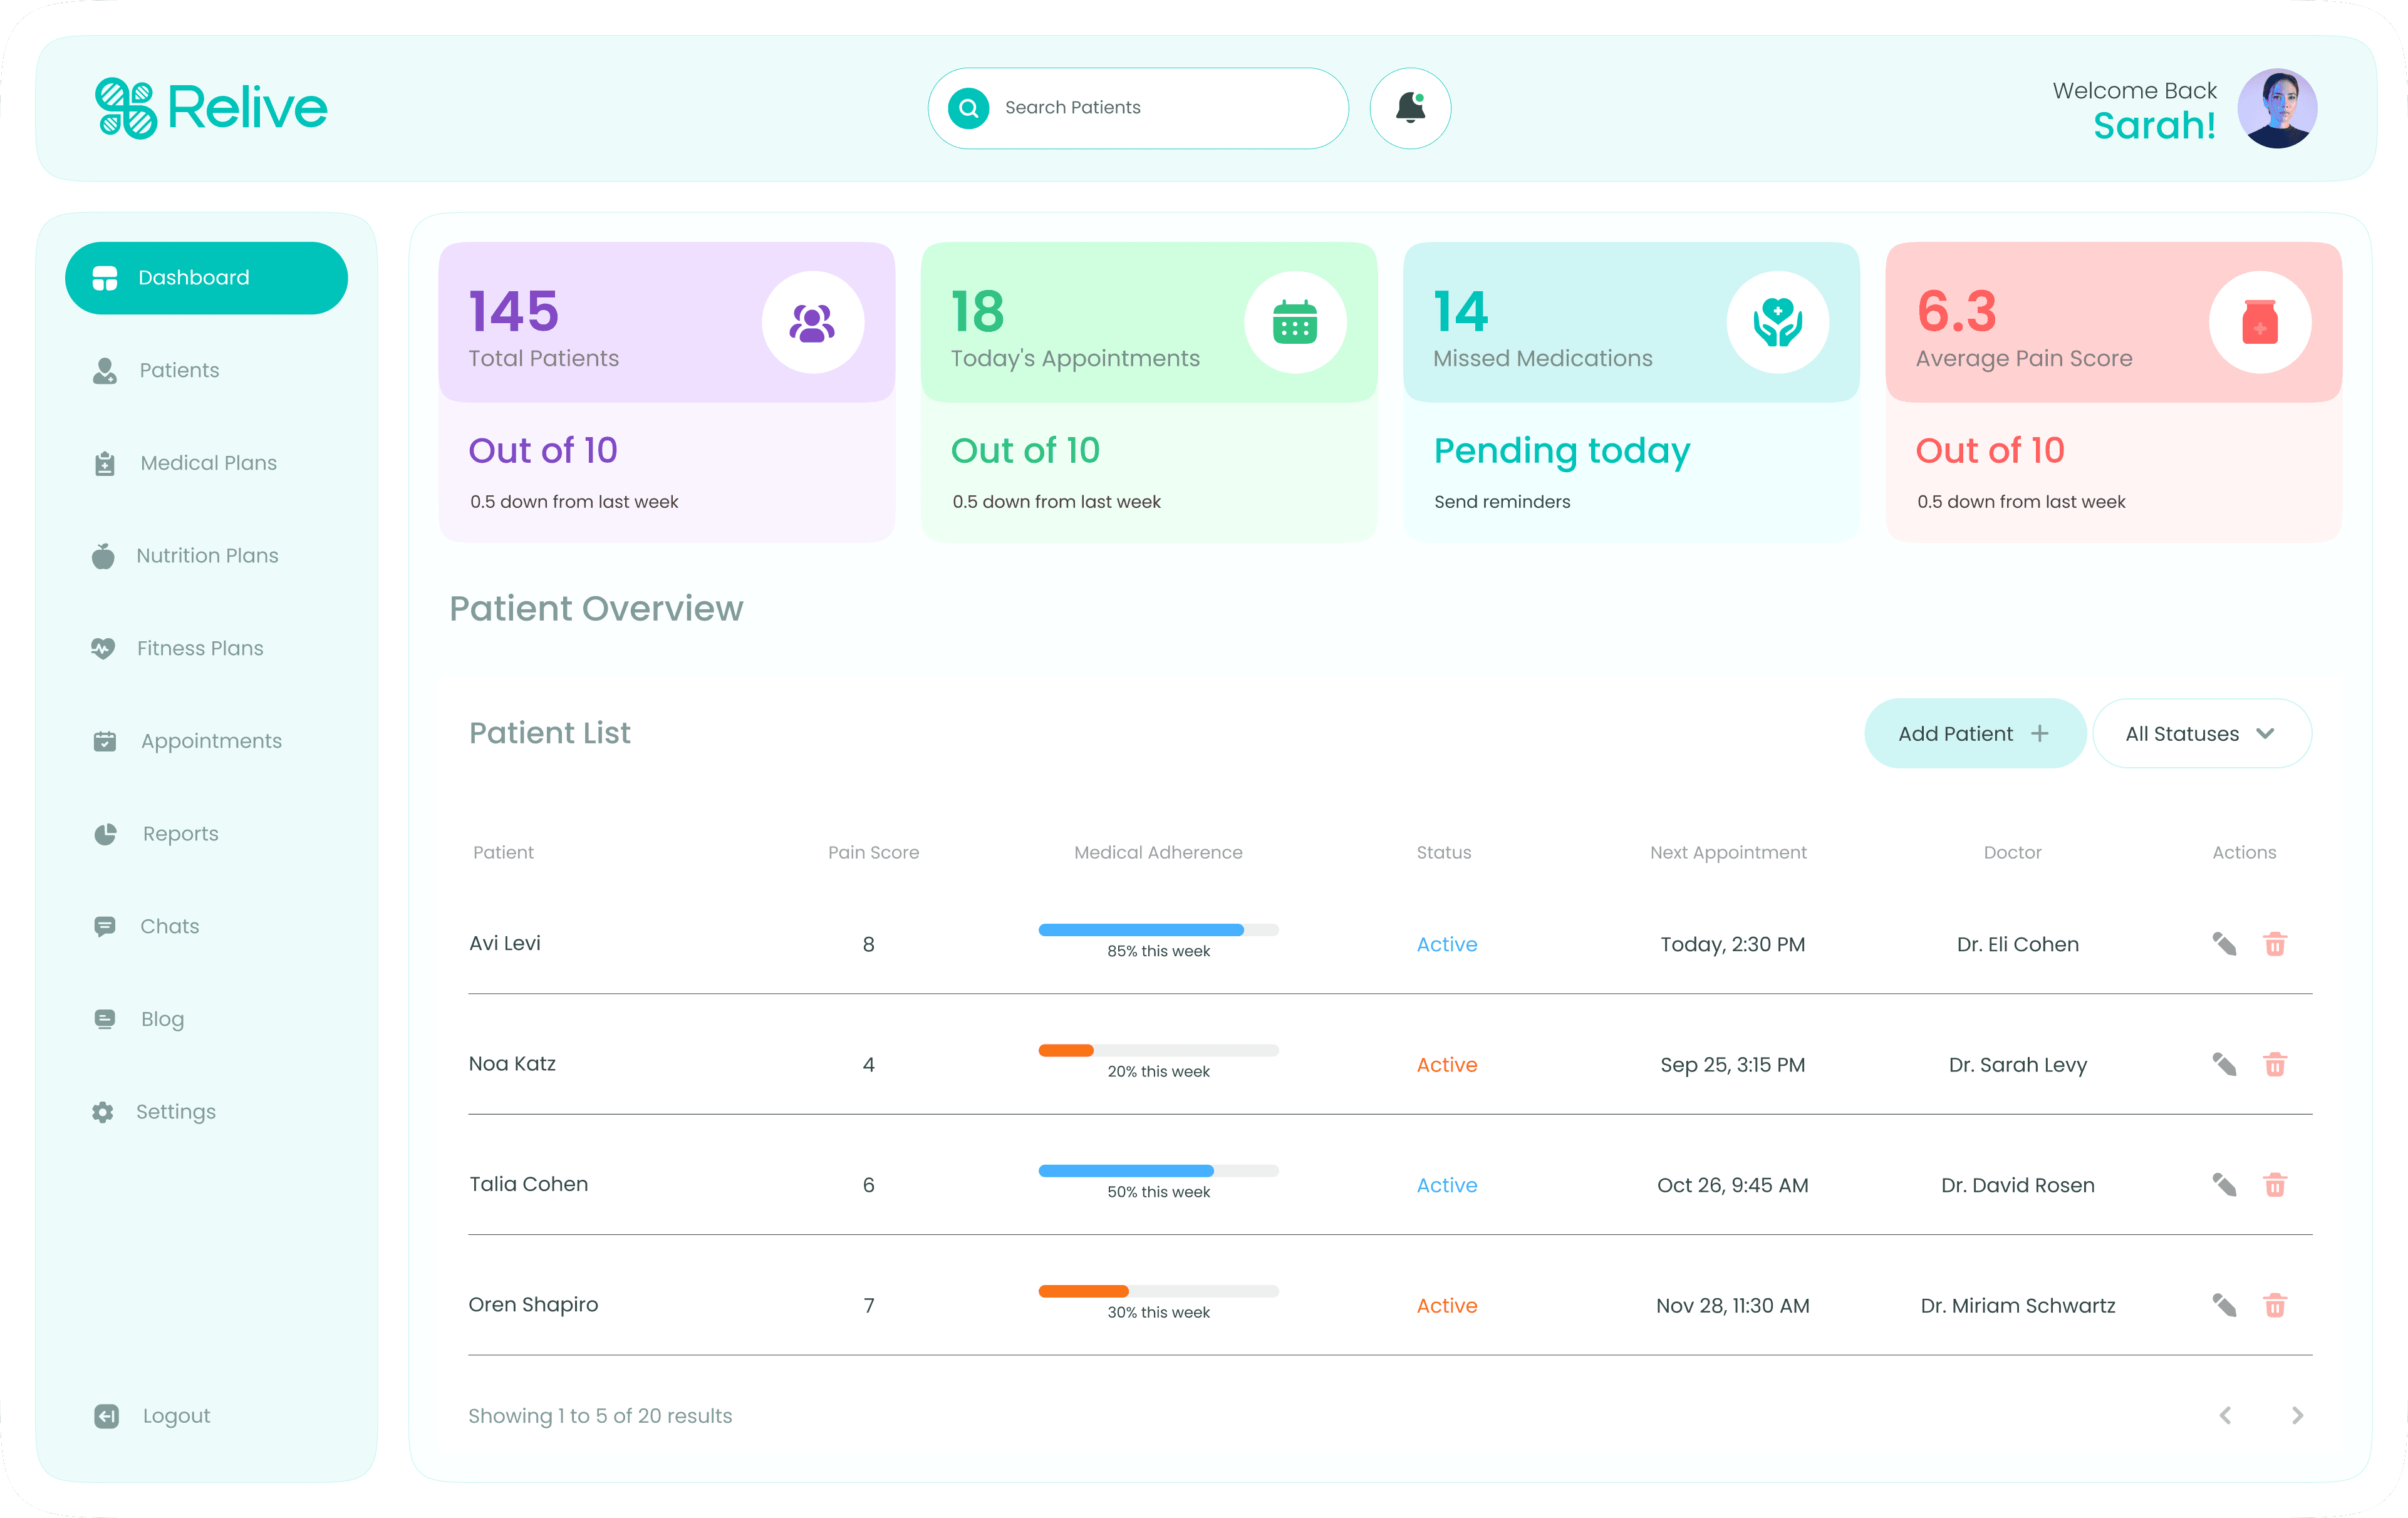Click the search magnifier icon
2408x1518 pixels.
pyautogui.click(x=968, y=108)
